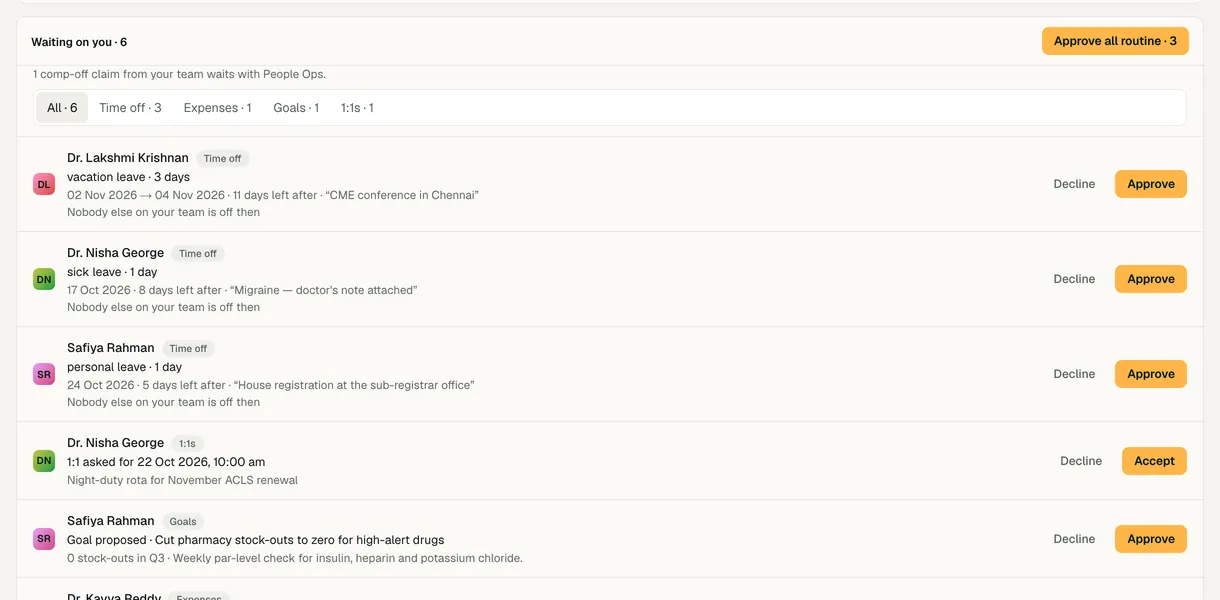
Task: Decline the 1:1 asked for 22 Oct
Action: click(1081, 461)
